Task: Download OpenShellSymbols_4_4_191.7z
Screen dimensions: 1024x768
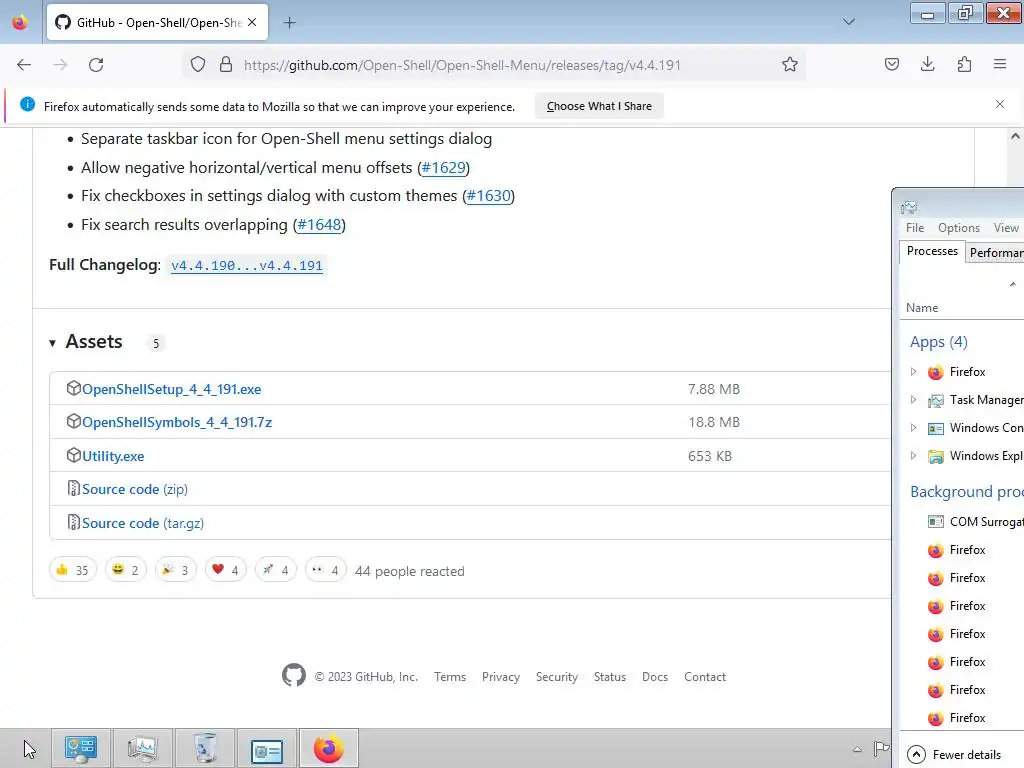Action: pos(177,423)
